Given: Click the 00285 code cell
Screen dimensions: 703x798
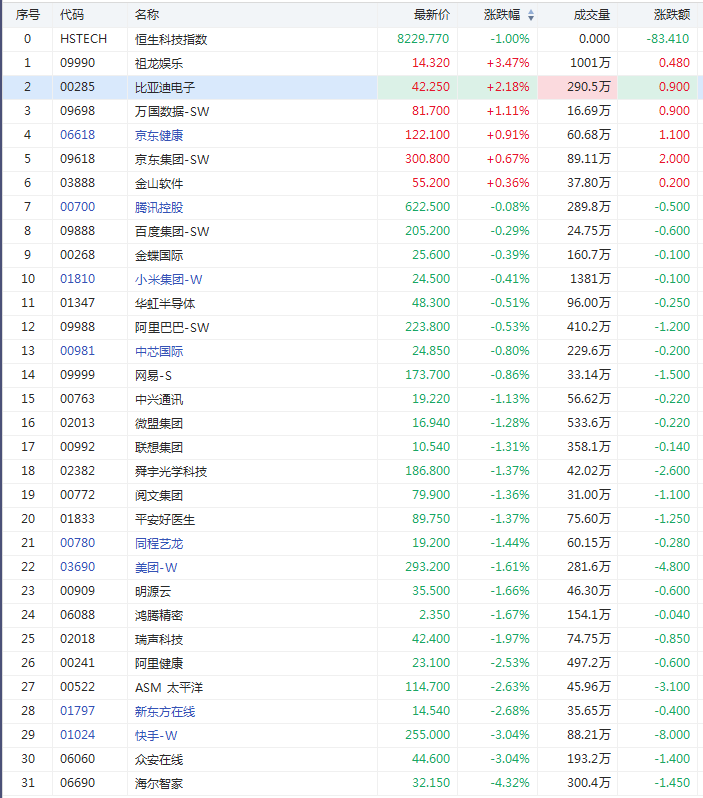Looking at the screenshot, I should pyautogui.click(x=77, y=87).
